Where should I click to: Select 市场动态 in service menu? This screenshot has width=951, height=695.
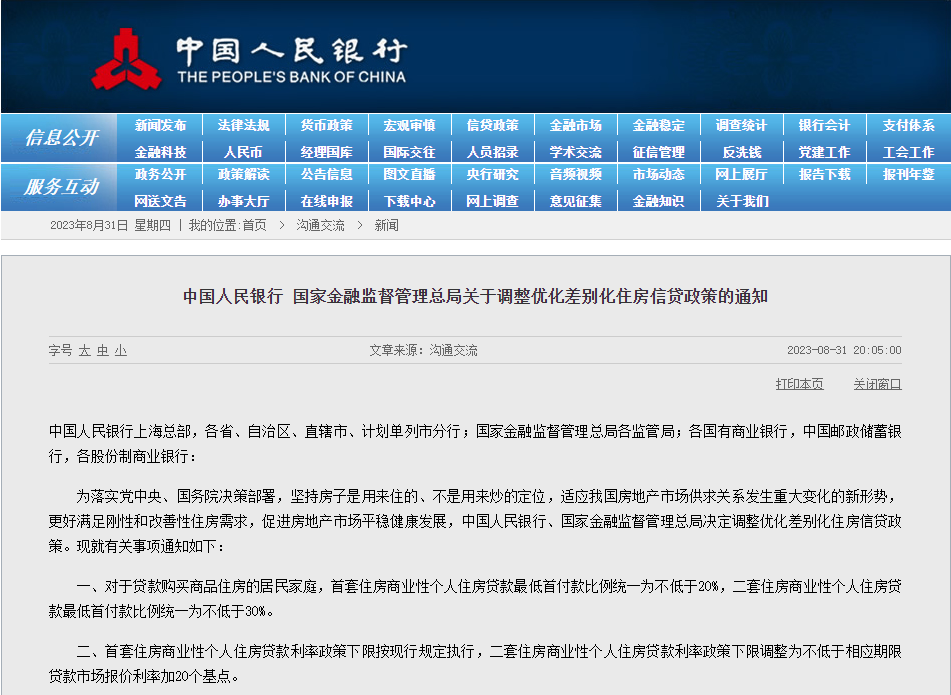[659, 175]
